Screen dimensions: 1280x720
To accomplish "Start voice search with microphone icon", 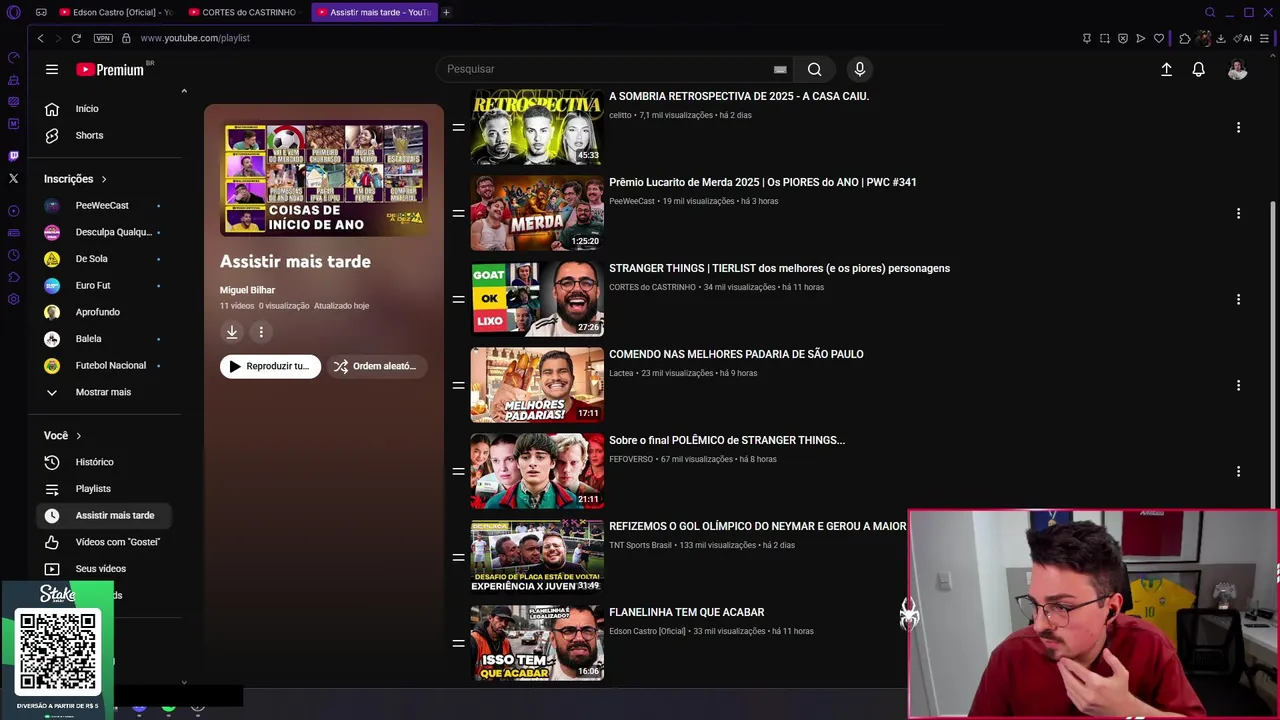I will coord(859,69).
